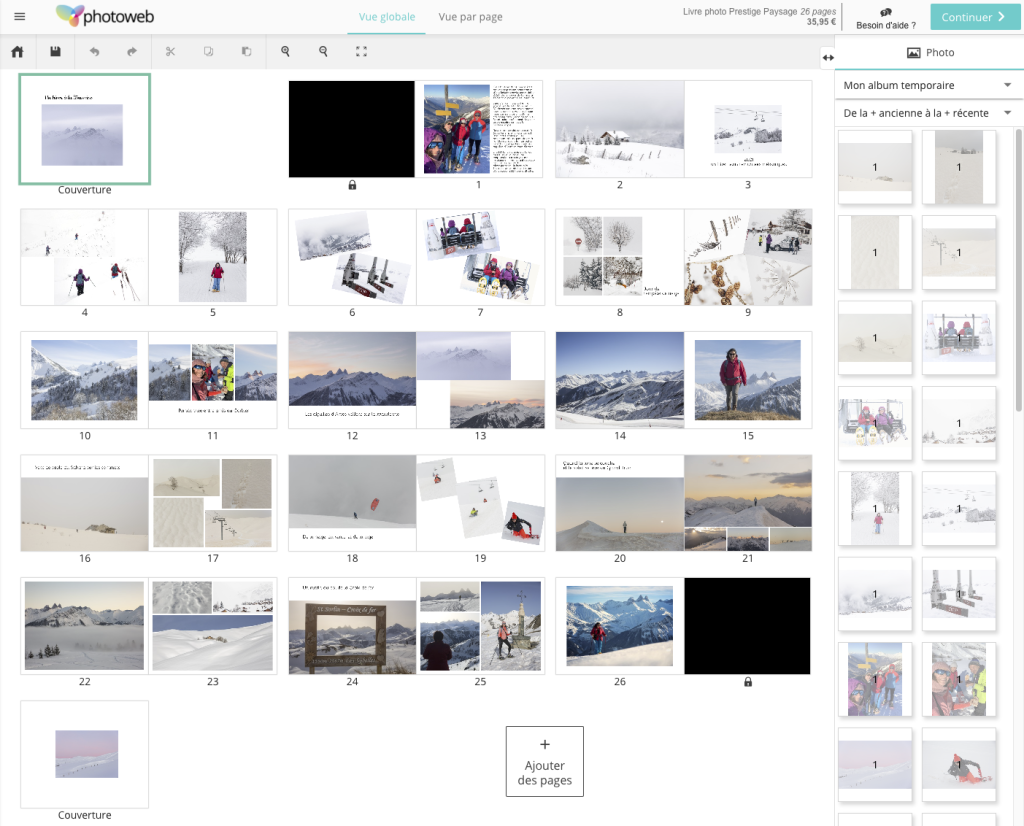This screenshot has height=826, width=1024.
Task: Click the book price 35,95 € text
Action: tap(821, 22)
